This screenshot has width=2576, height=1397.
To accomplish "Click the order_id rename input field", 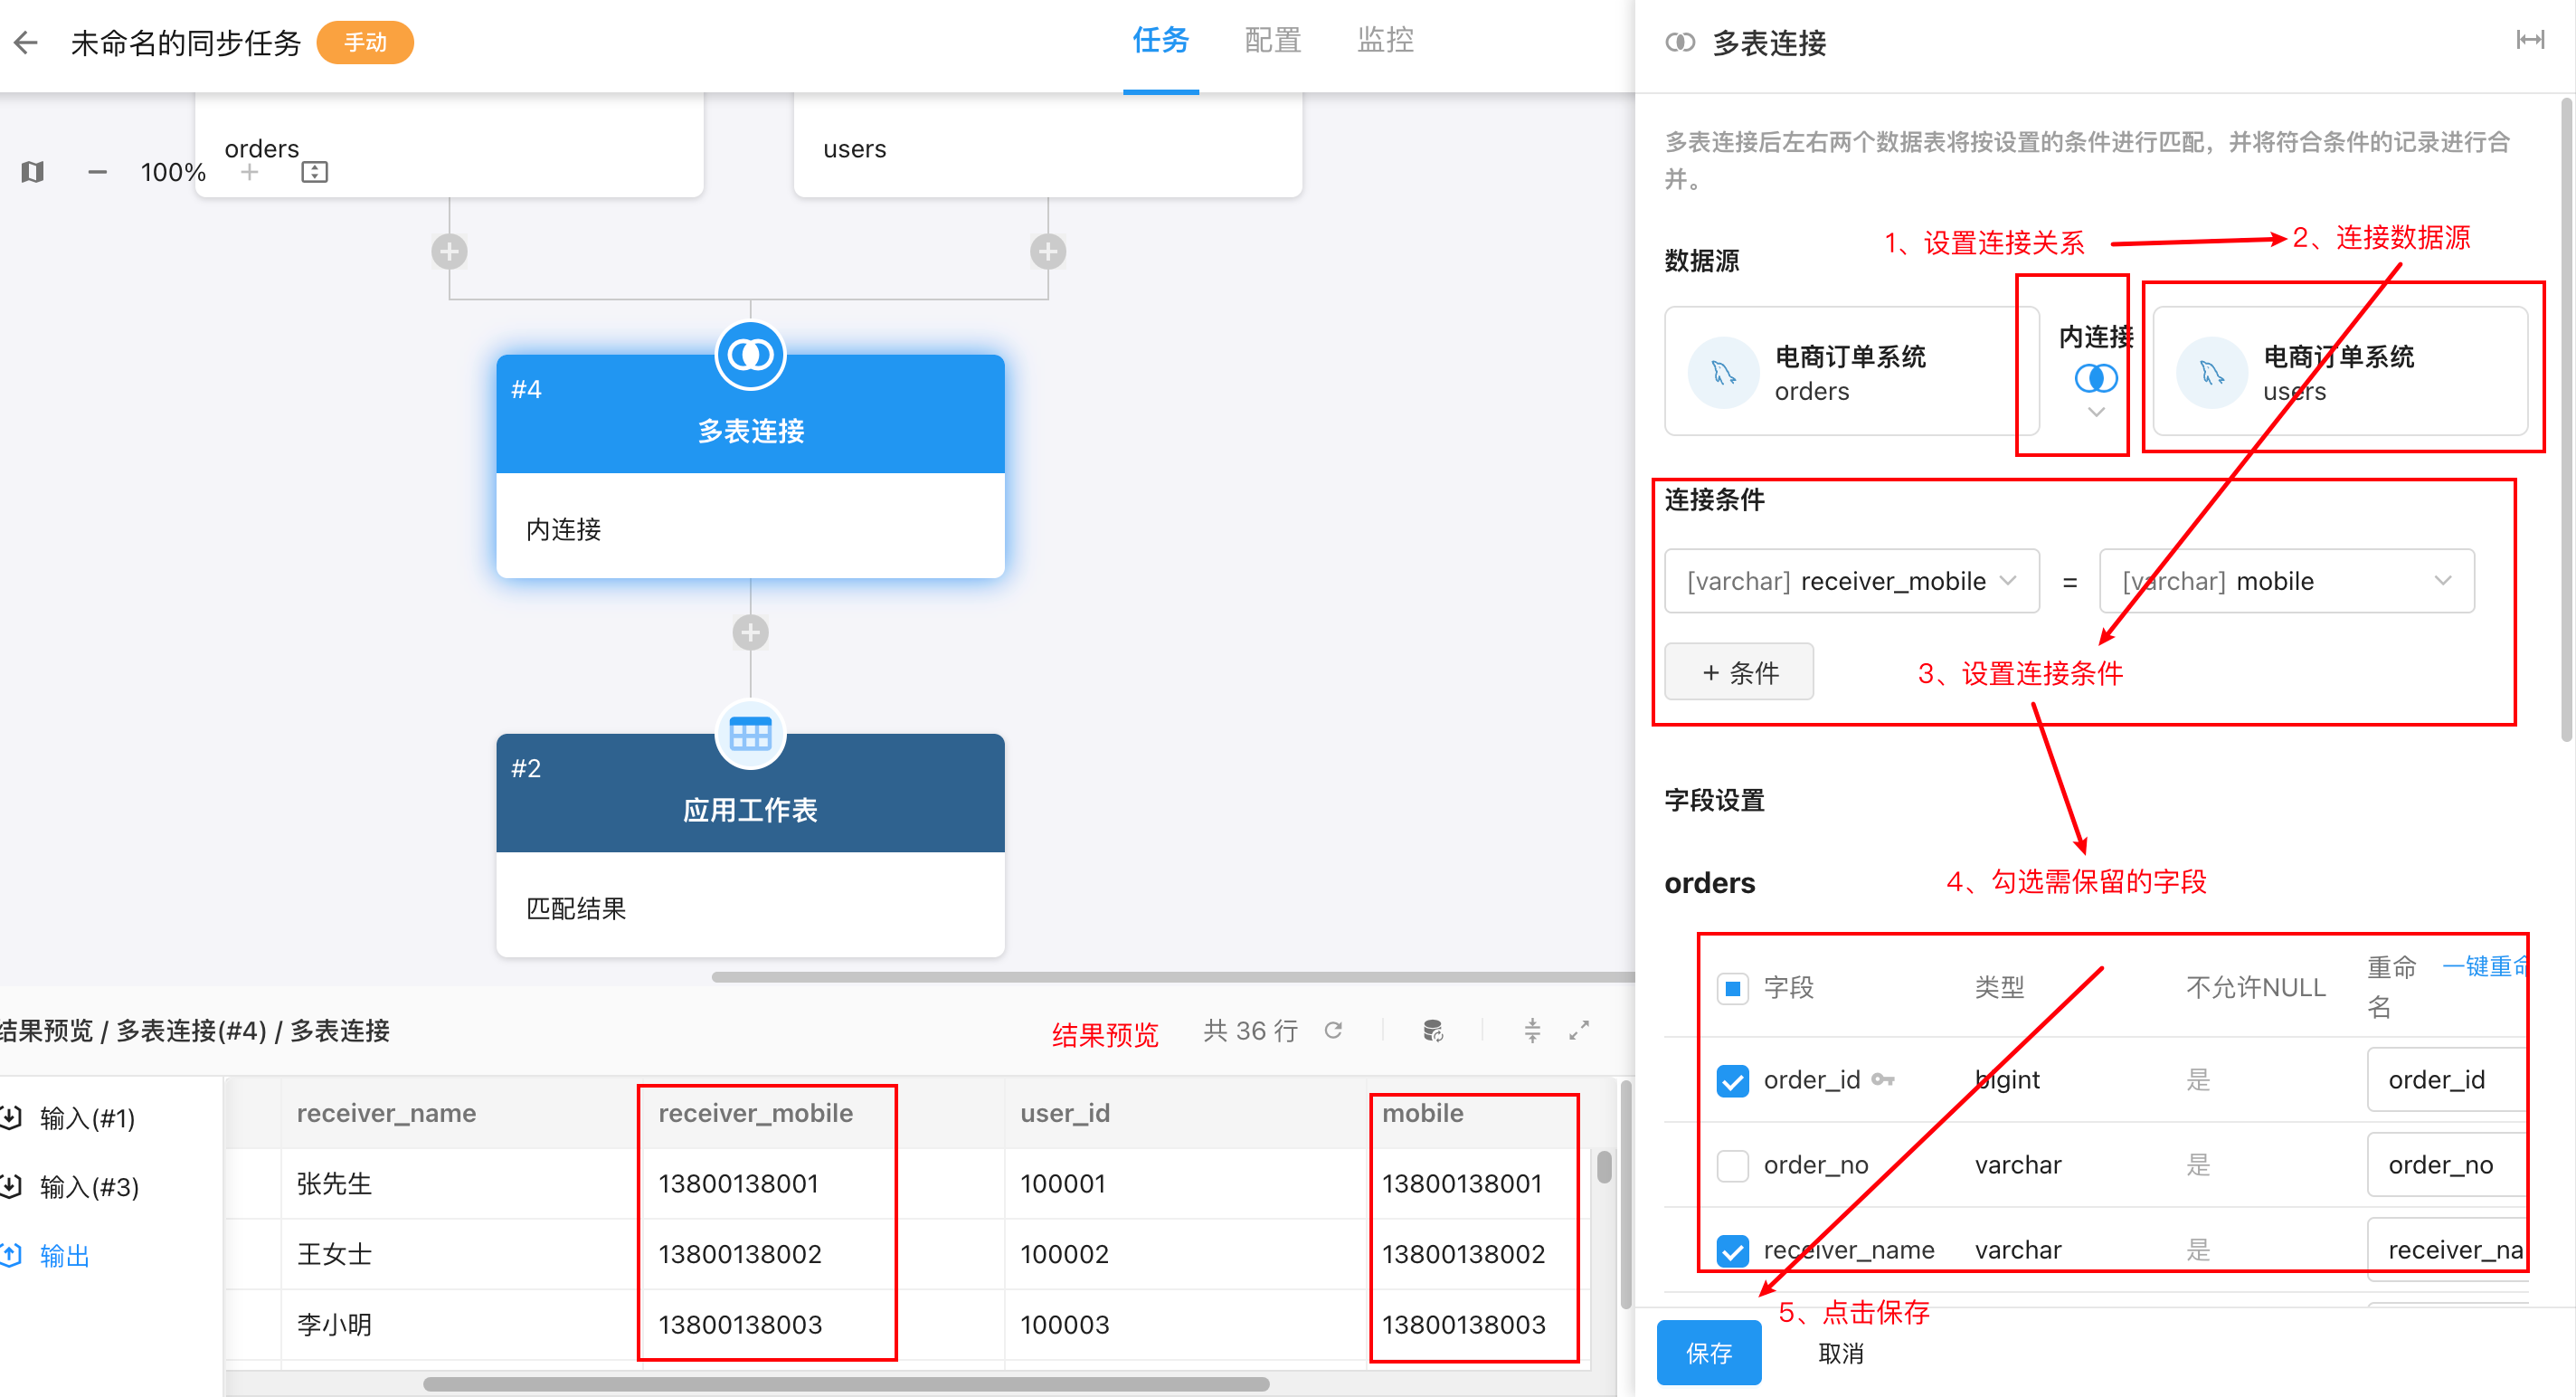I will point(2445,1080).
